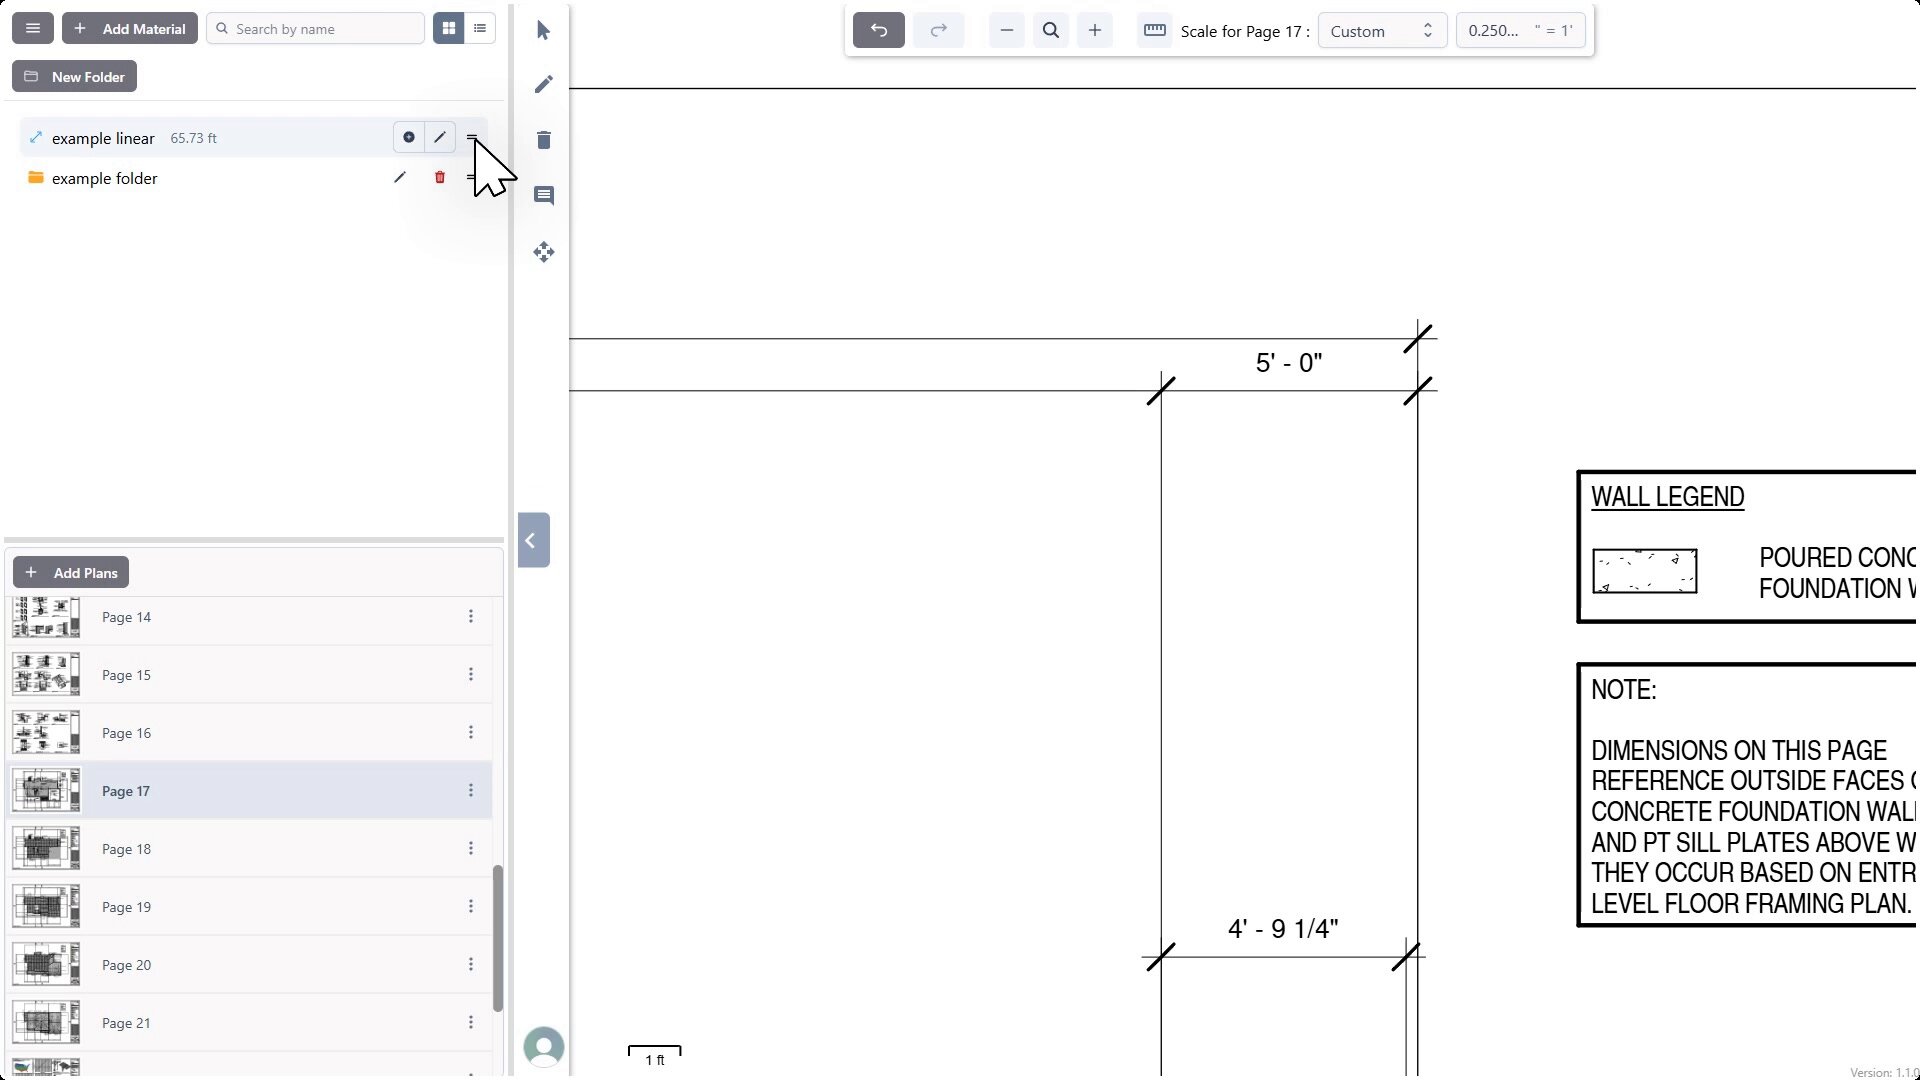This screenshot has width=1920, height=1080.
Task: Open Page 14 plan
Action: click(250, 617)
